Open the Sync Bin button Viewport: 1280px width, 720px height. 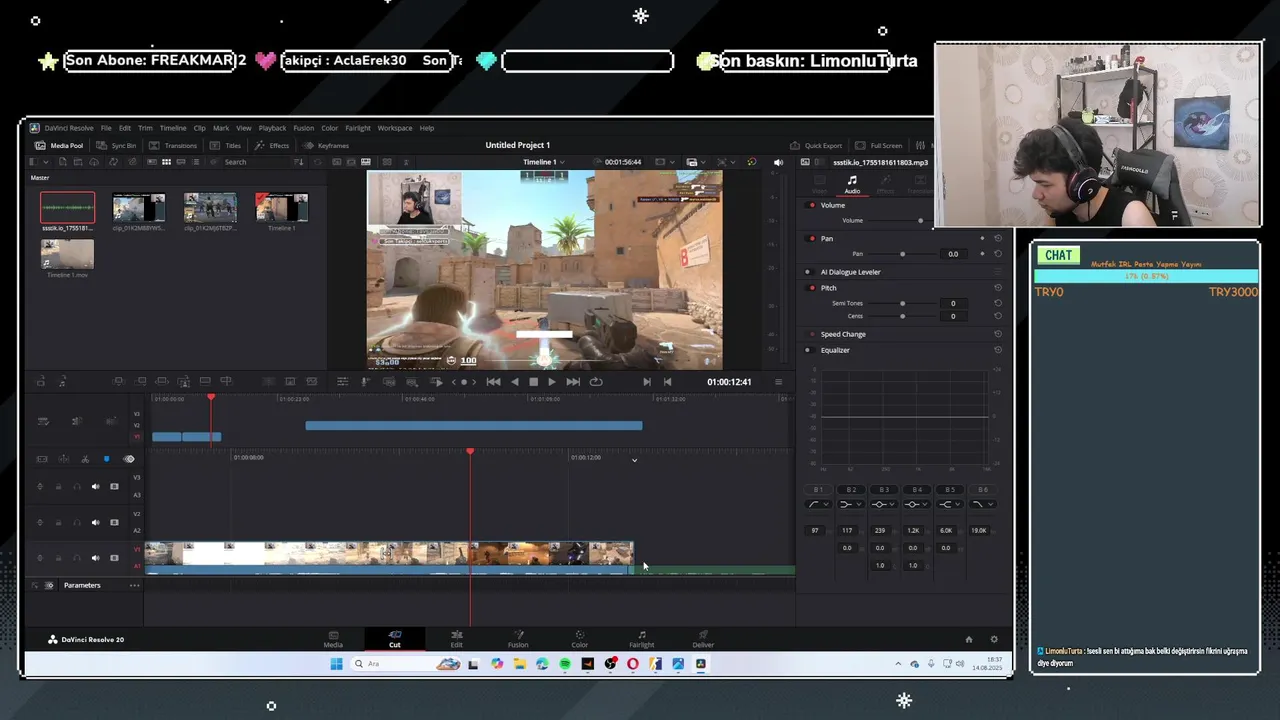pos(116,145)
